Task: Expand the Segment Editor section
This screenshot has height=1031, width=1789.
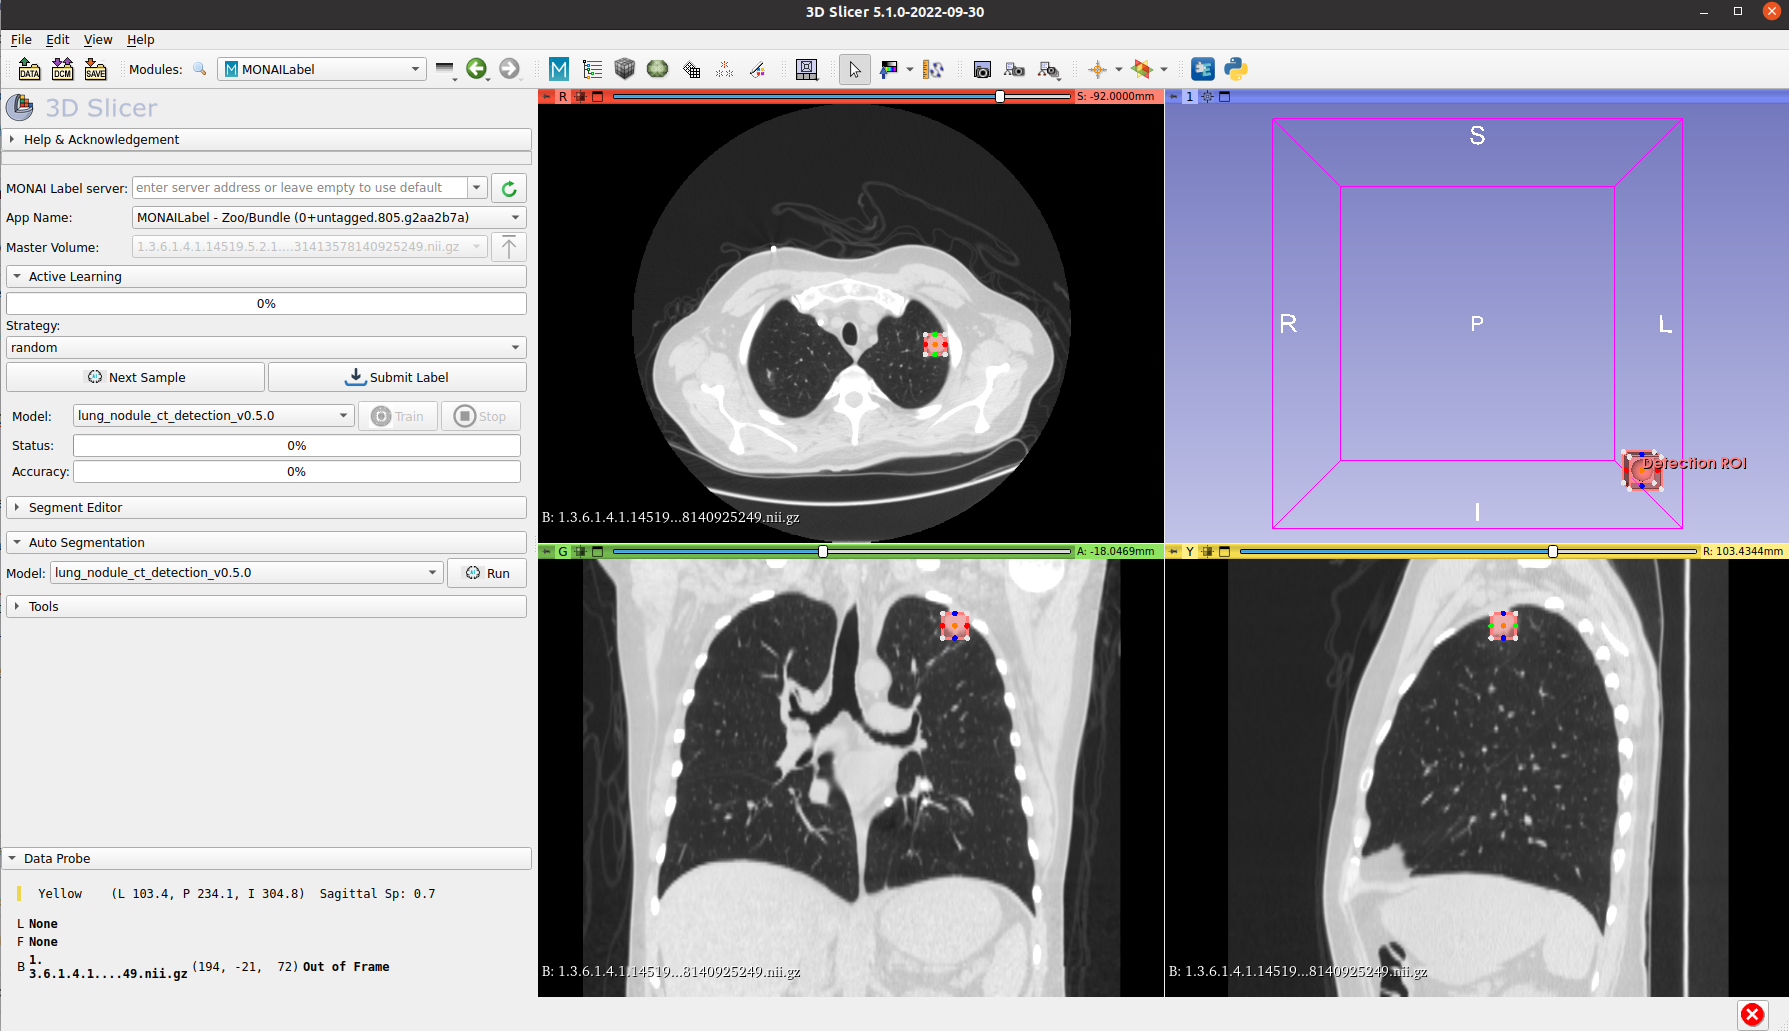Action: (77, 507)
